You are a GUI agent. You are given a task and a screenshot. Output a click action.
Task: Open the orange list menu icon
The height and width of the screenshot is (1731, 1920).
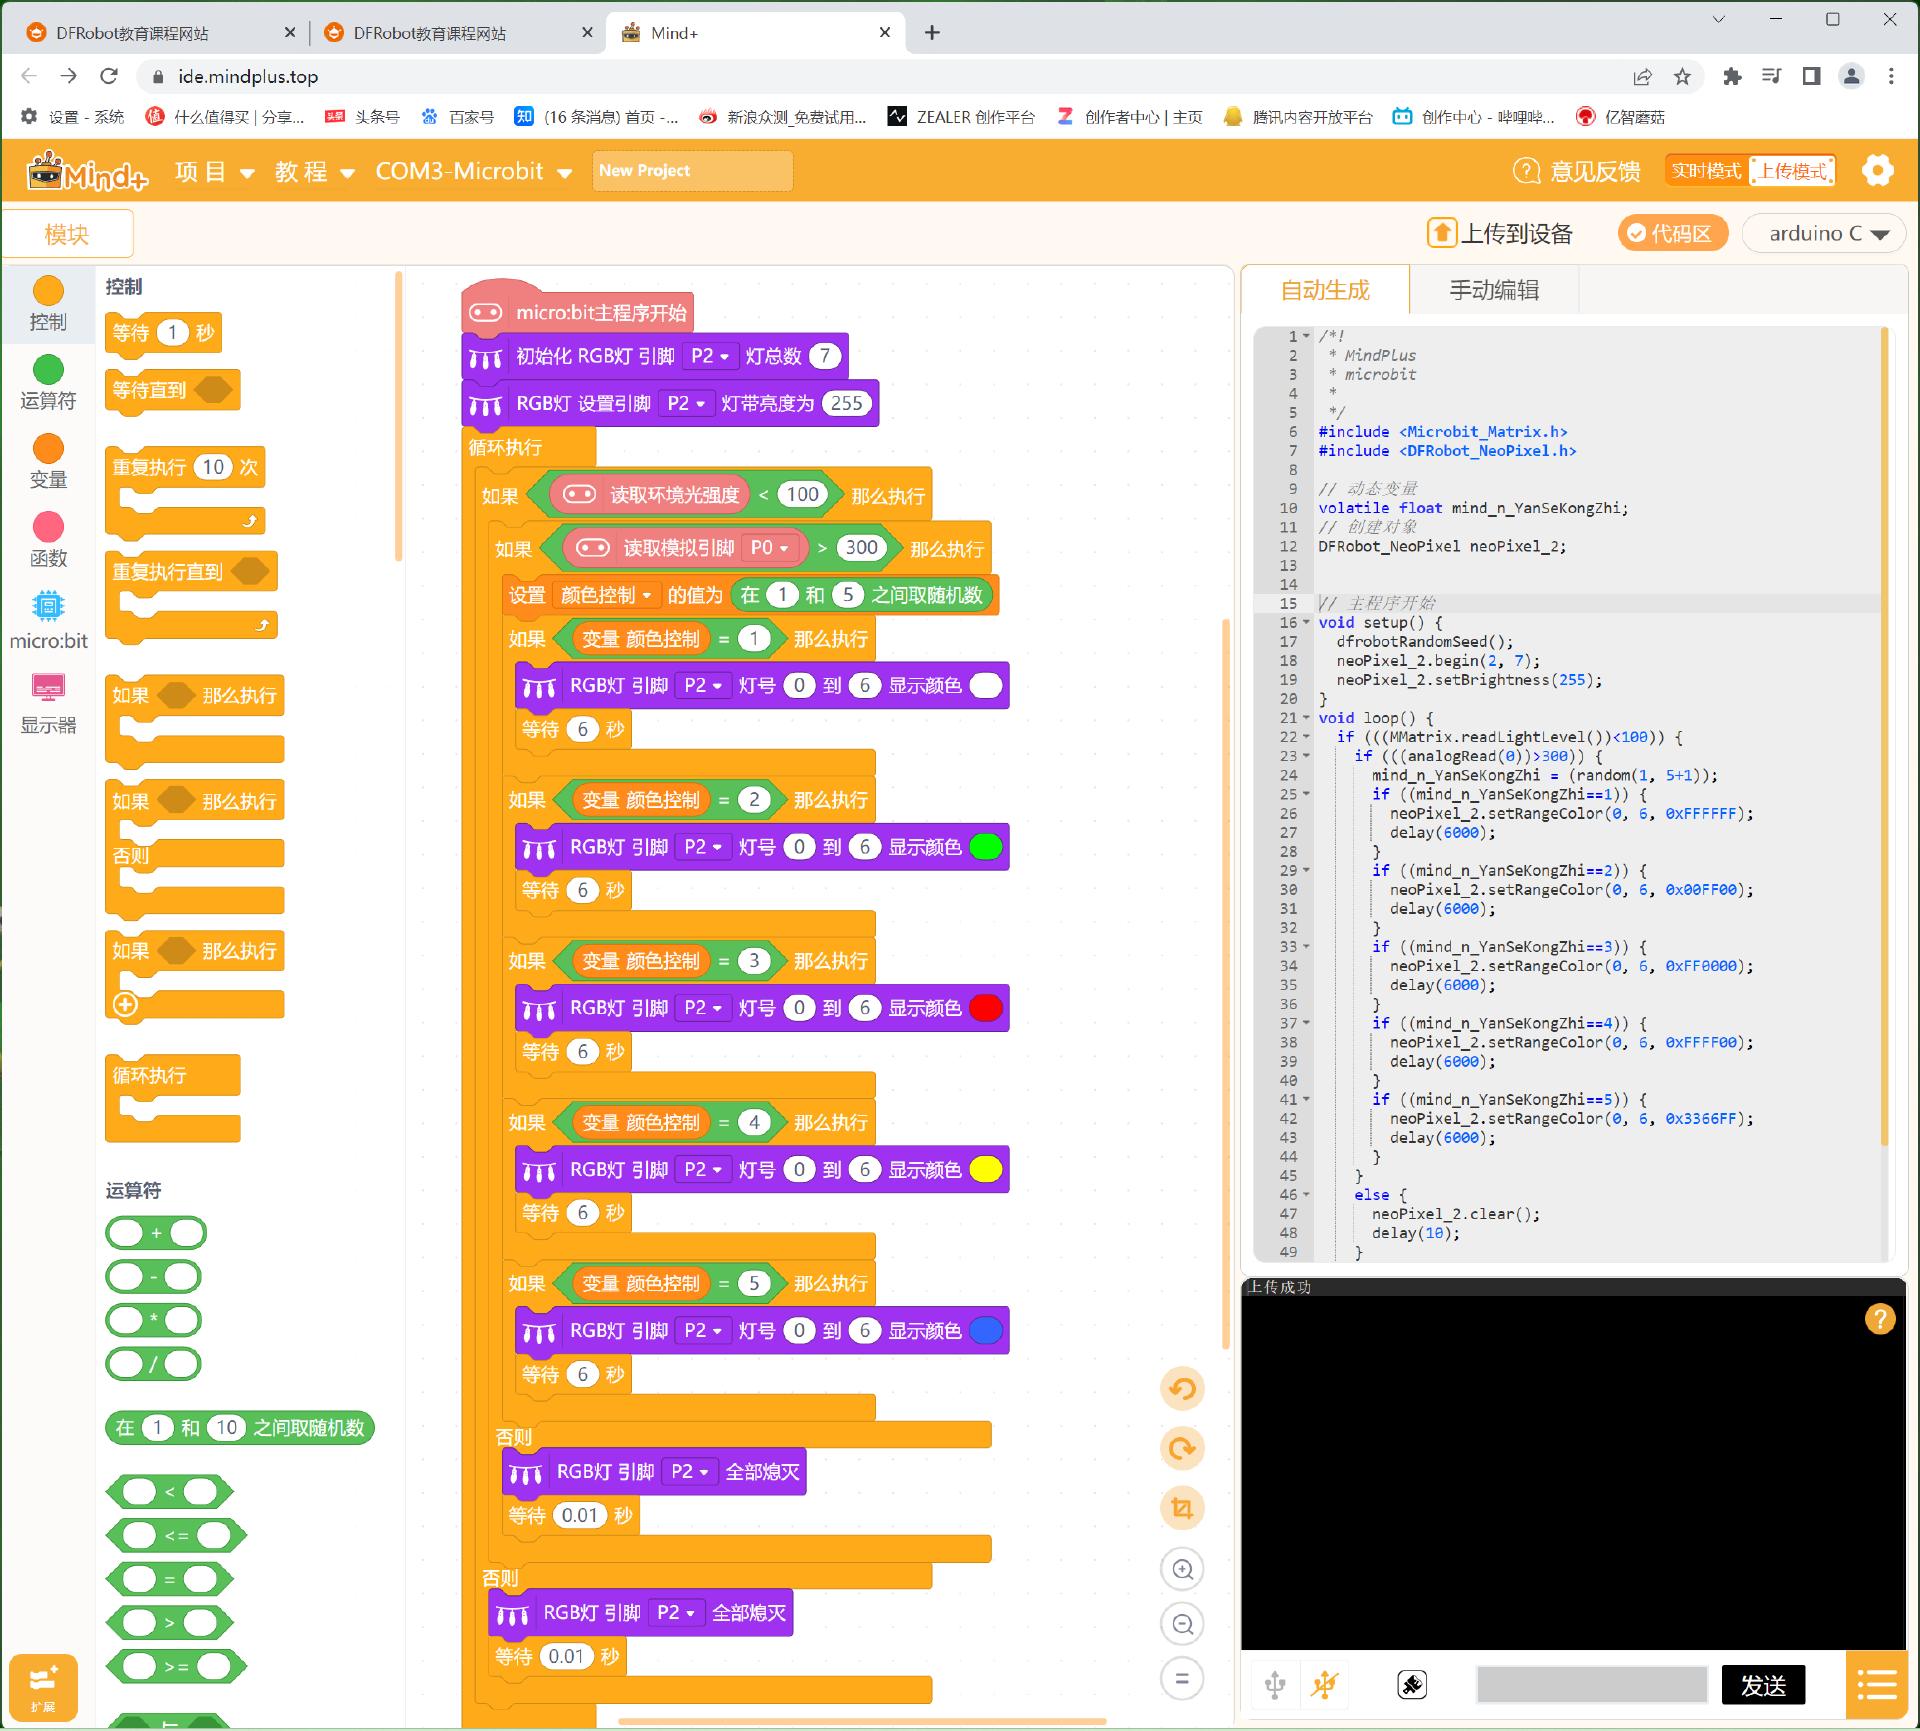[1876, 1685]
